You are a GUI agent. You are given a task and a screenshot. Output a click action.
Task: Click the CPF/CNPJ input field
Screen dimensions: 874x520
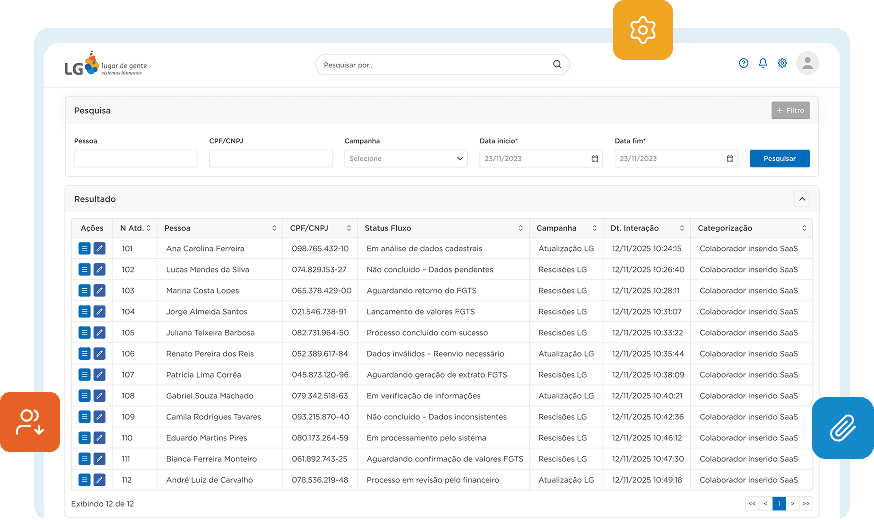[x=270, y=158]
